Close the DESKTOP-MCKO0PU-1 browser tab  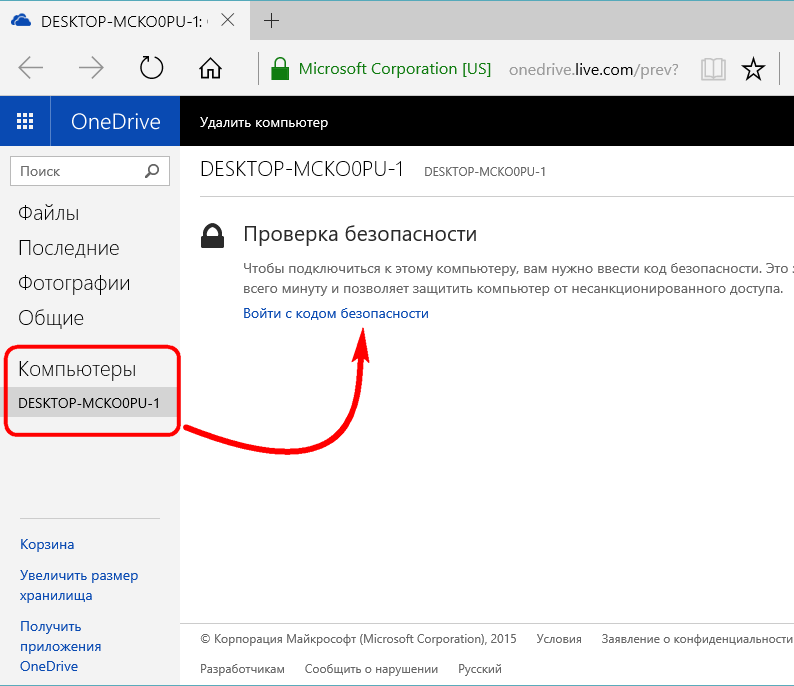228,20
